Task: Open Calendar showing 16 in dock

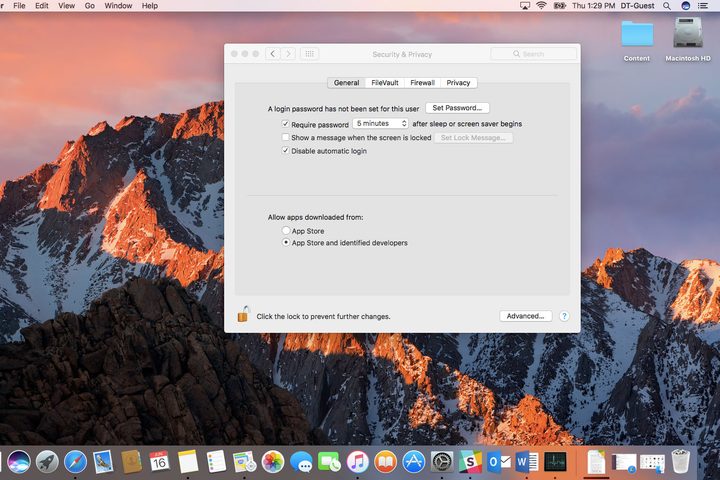Action: point(159,462)
